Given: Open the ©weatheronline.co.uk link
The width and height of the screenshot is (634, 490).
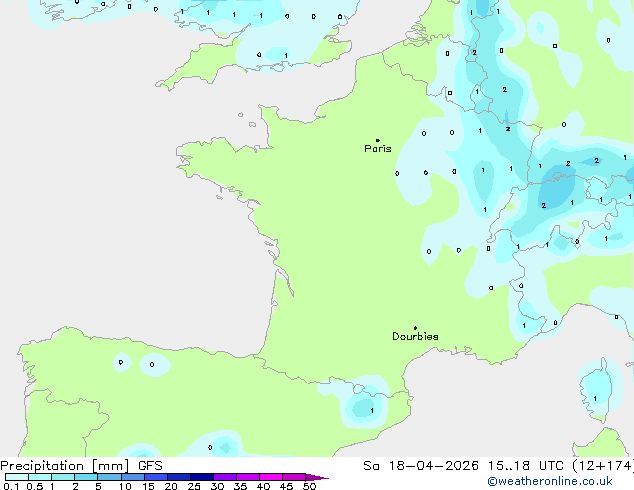Looking at the screenshot, I should pyautogui.click(x=550, y=481).
